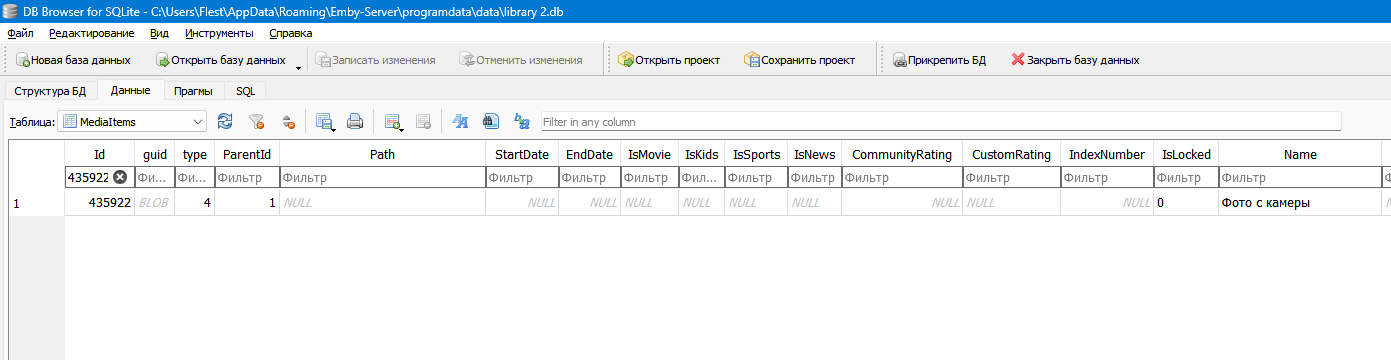Open the Инструменты menu
Screen dimensions: 1391x360
pyautogui.click(x=219, y=33)
